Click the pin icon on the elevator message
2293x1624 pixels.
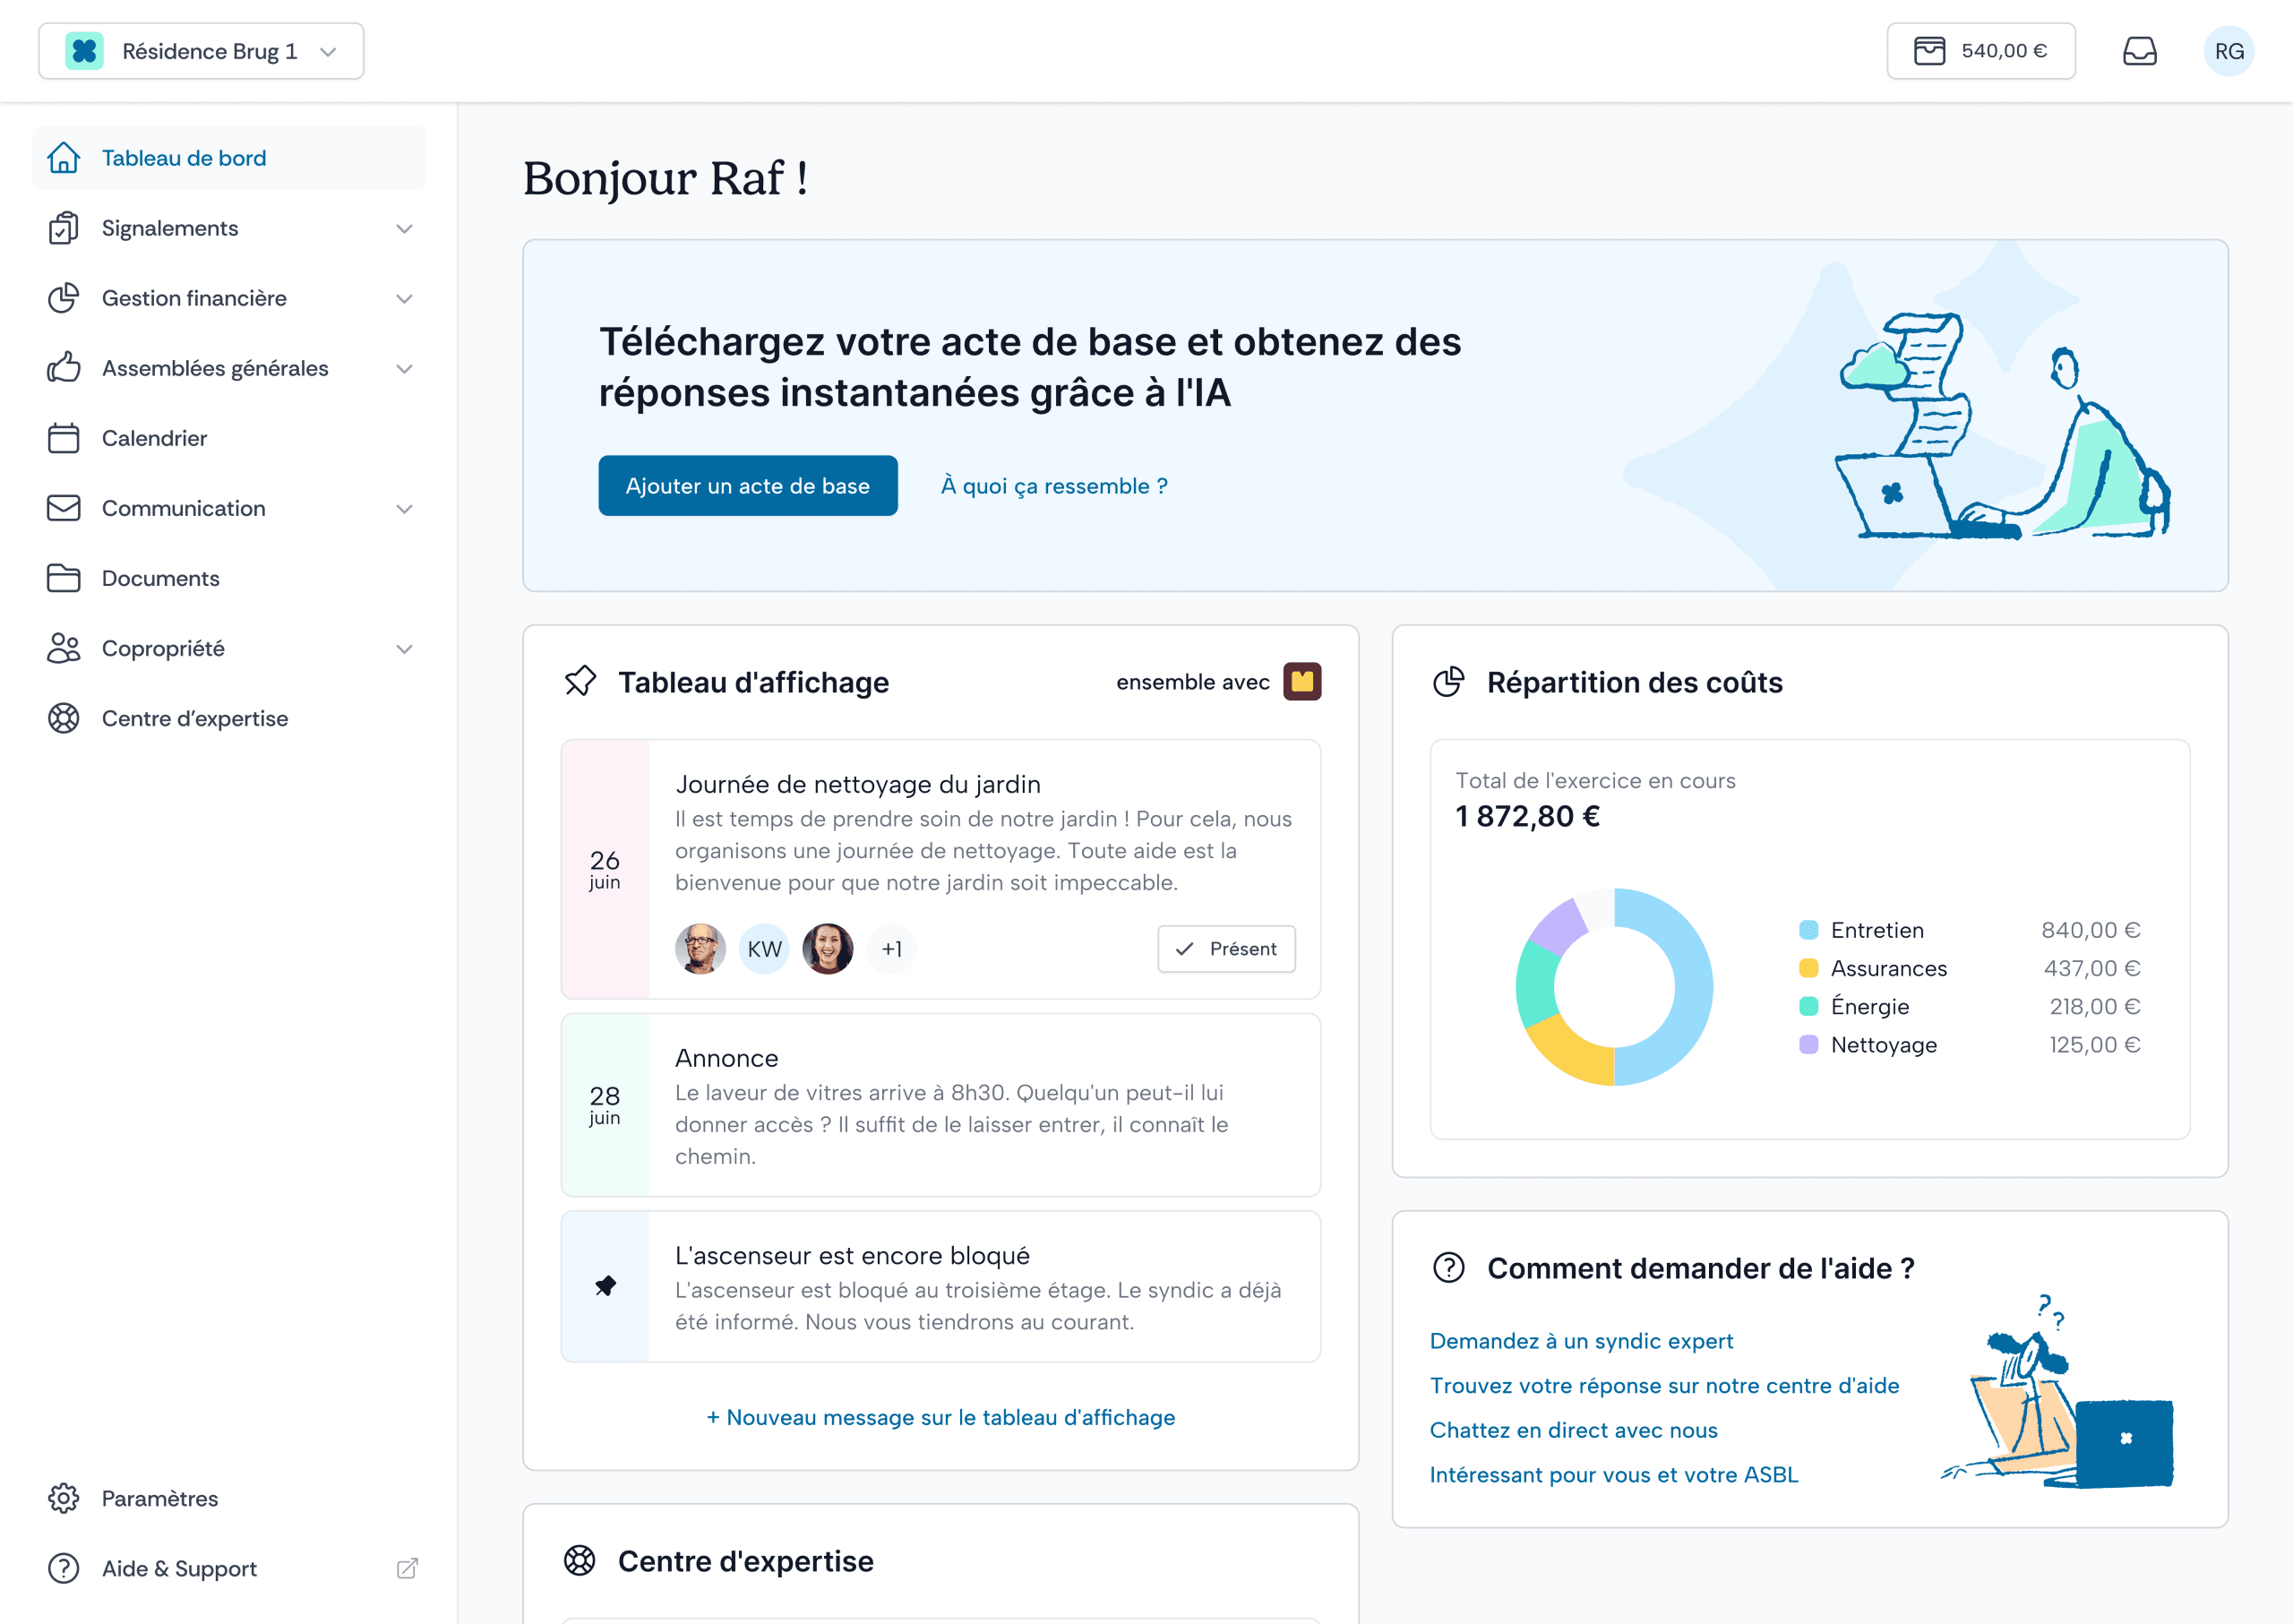[x=605, y=1286]
